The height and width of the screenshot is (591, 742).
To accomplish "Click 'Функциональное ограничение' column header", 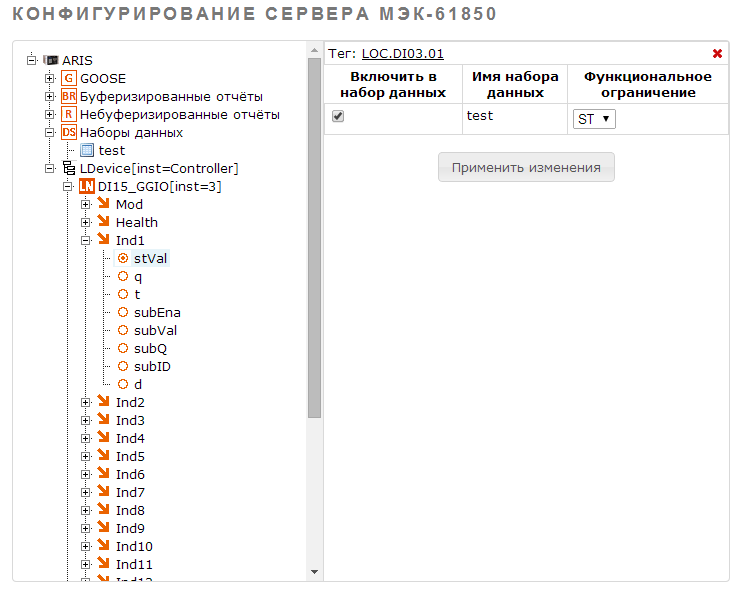I will click(648, 85).
